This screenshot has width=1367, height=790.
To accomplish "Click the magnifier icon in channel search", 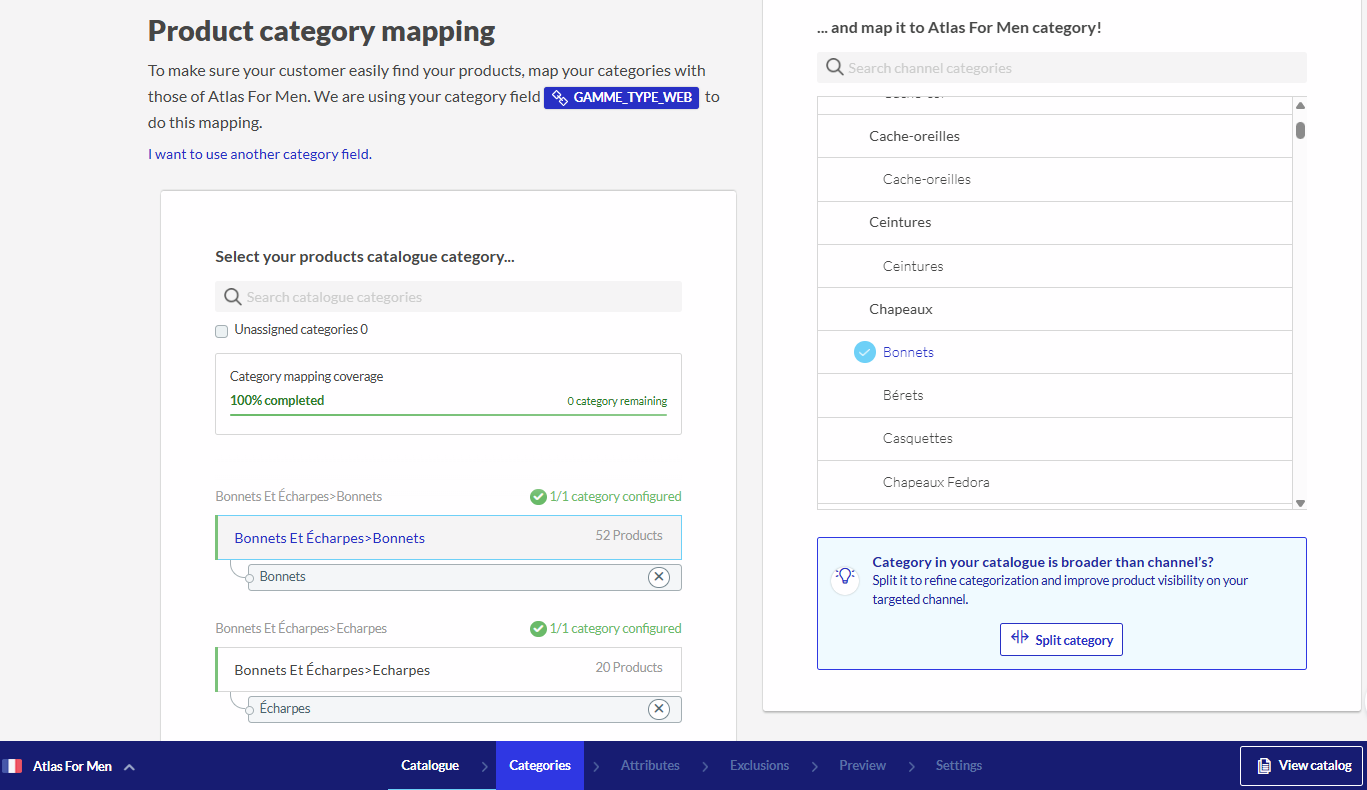I will pyautogui.click(x=835, y=68).
